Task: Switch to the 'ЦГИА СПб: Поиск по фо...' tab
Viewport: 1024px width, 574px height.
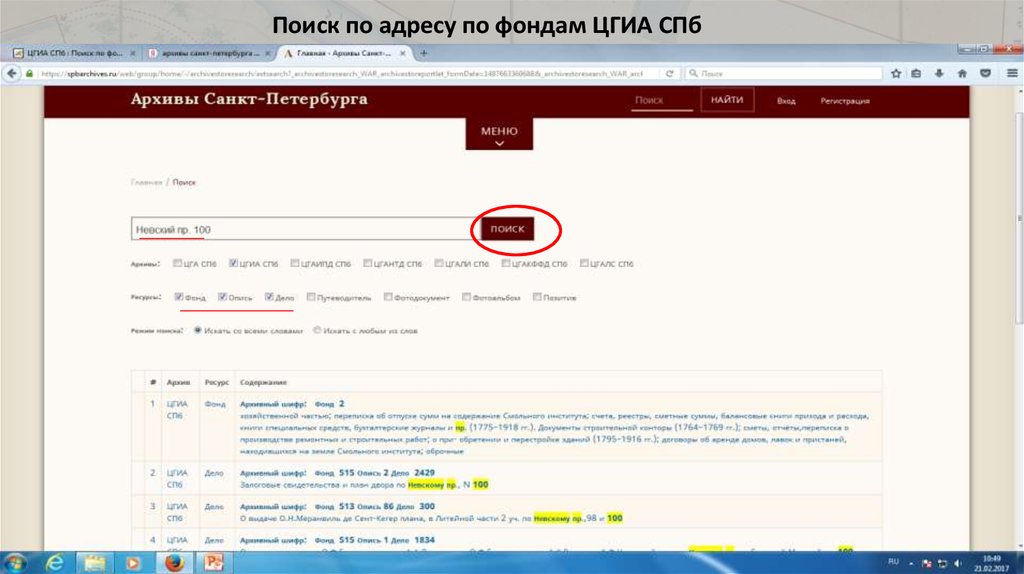Action: point(68,52)
